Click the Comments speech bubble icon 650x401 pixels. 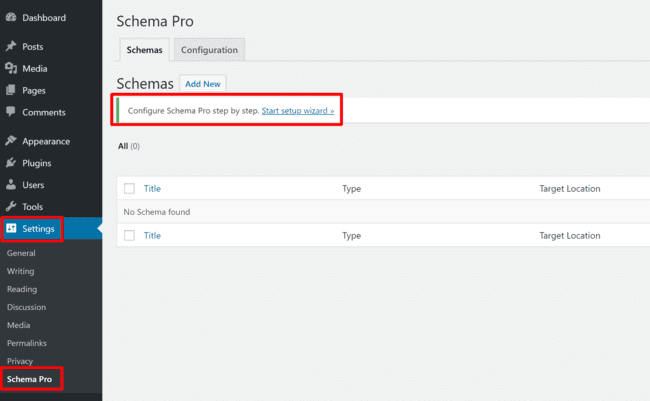point(11,112)
